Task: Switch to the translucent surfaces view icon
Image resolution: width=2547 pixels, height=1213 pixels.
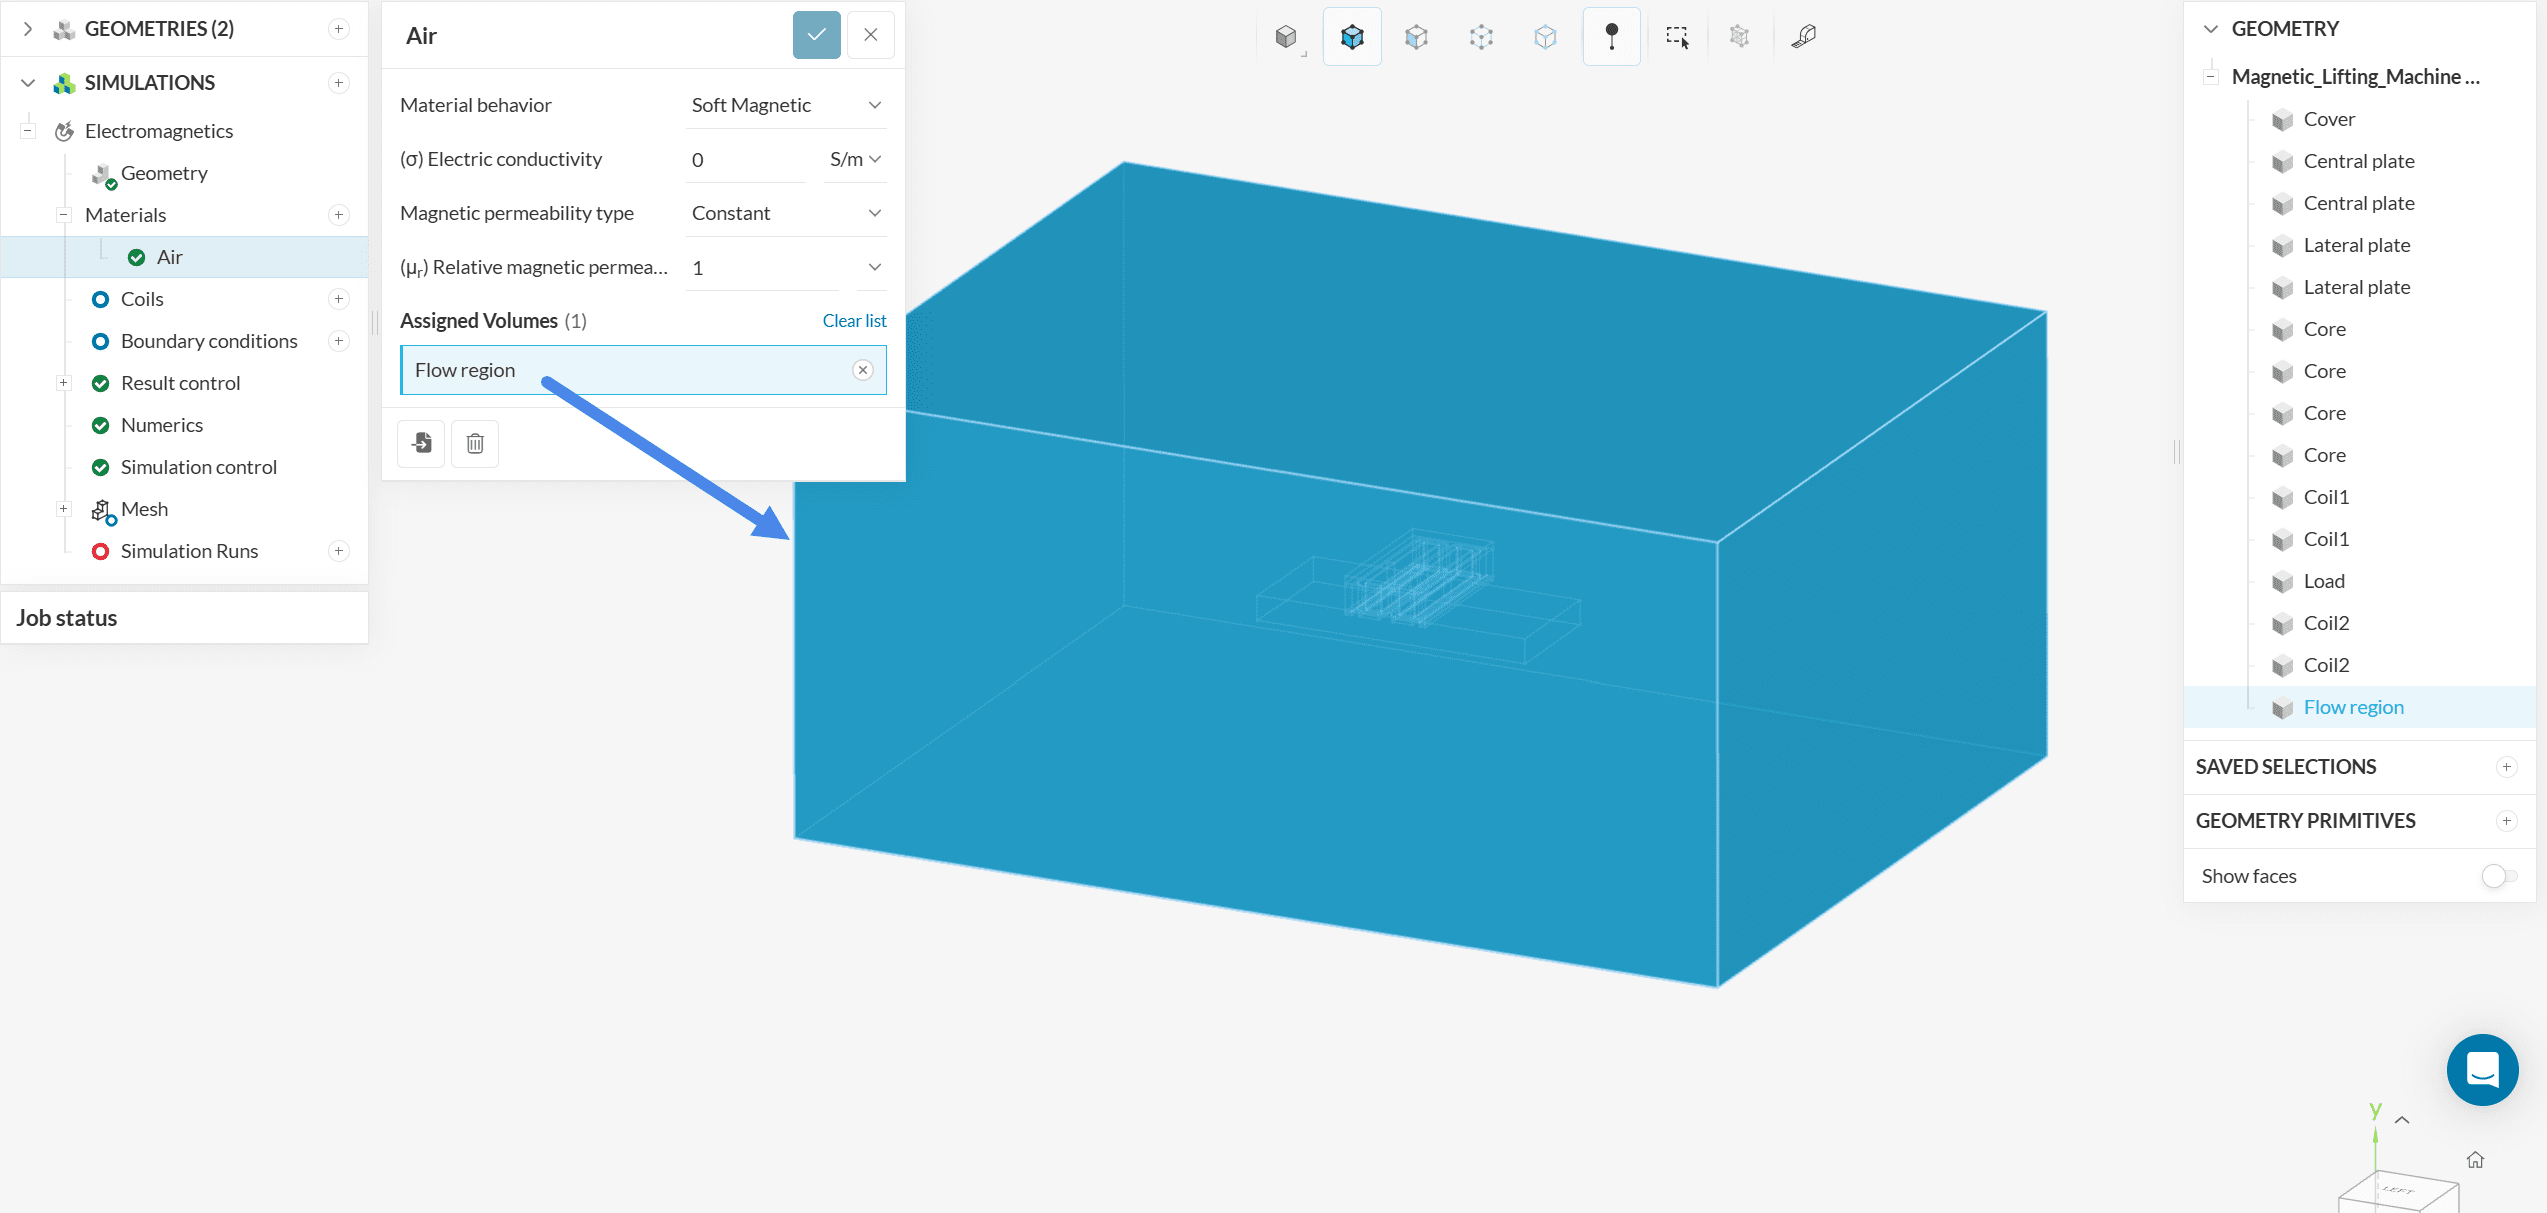Action: (1416, 37)
